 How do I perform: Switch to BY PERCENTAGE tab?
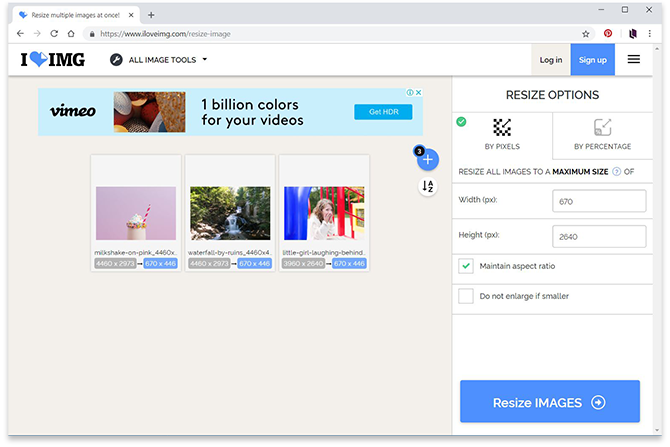(x=602, y=135)
